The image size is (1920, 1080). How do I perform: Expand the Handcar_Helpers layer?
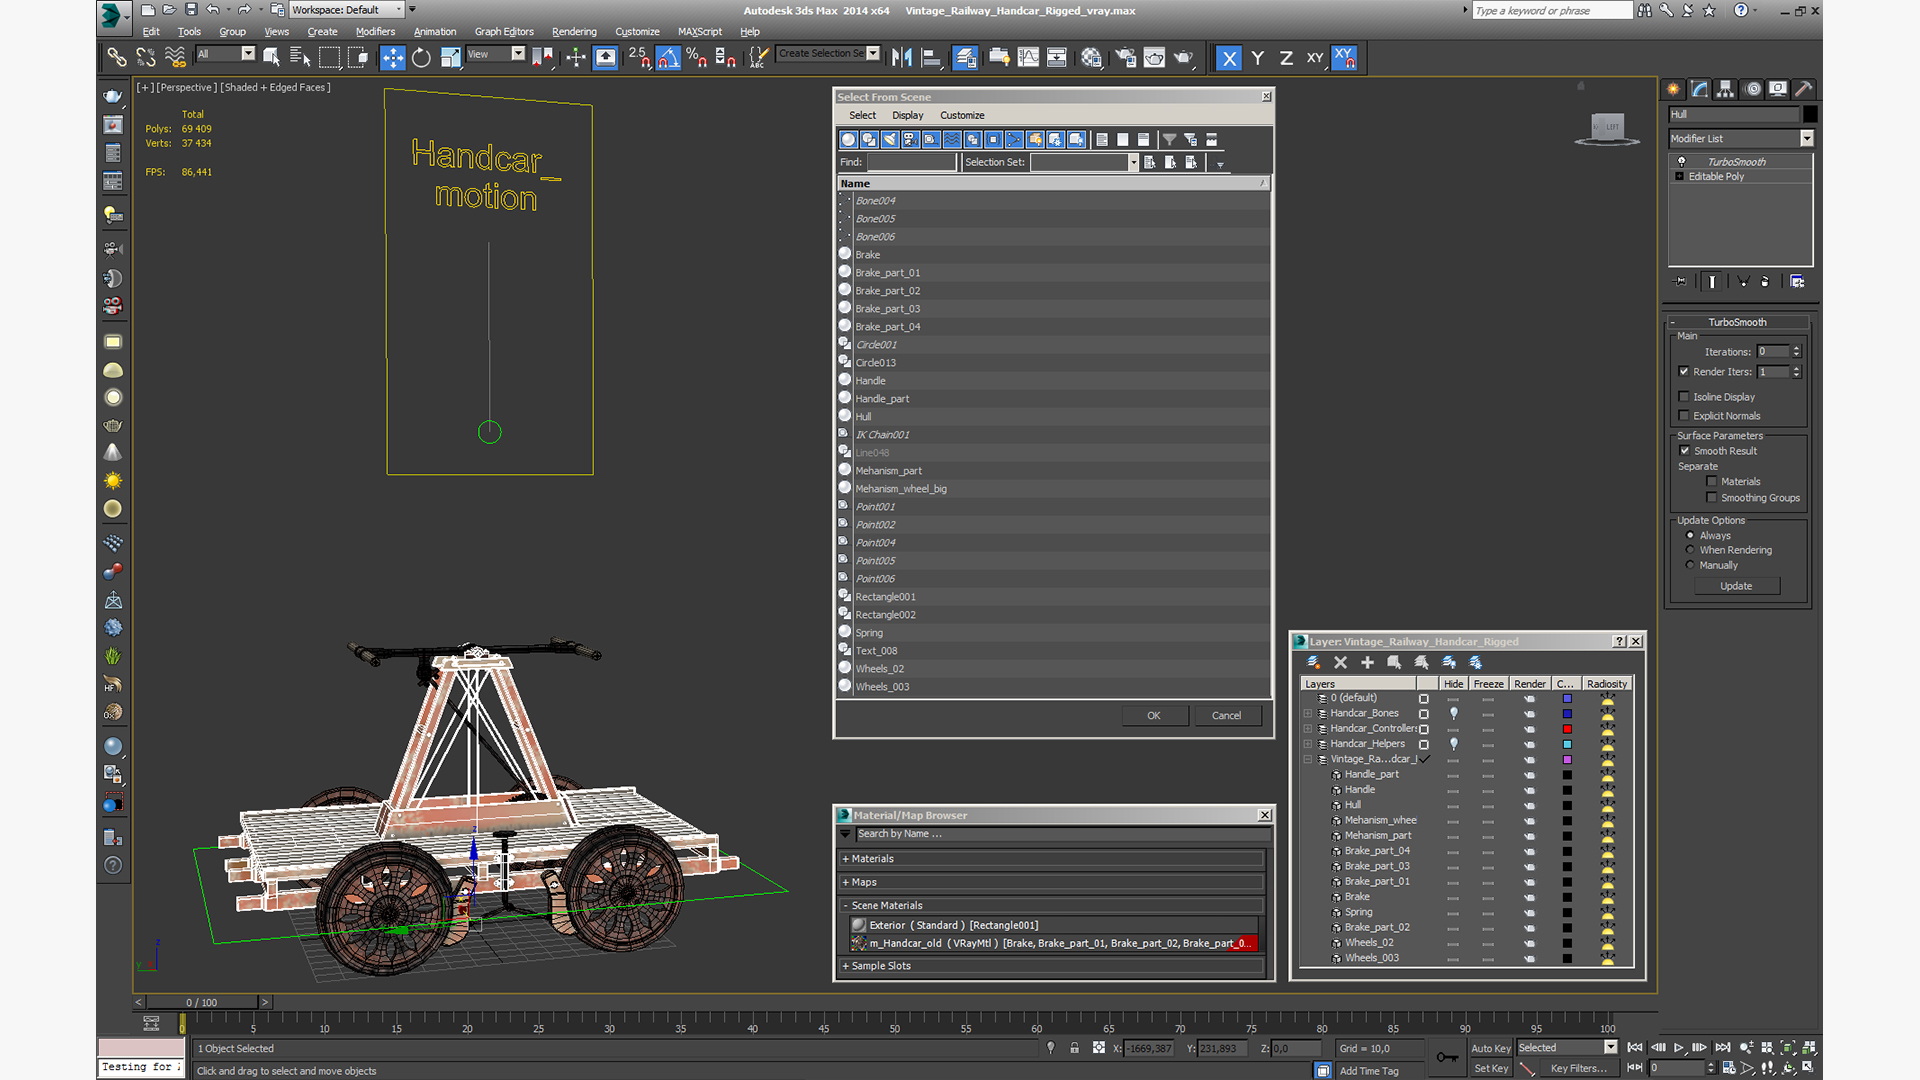pyautogui.click(x=1307, y=744)
